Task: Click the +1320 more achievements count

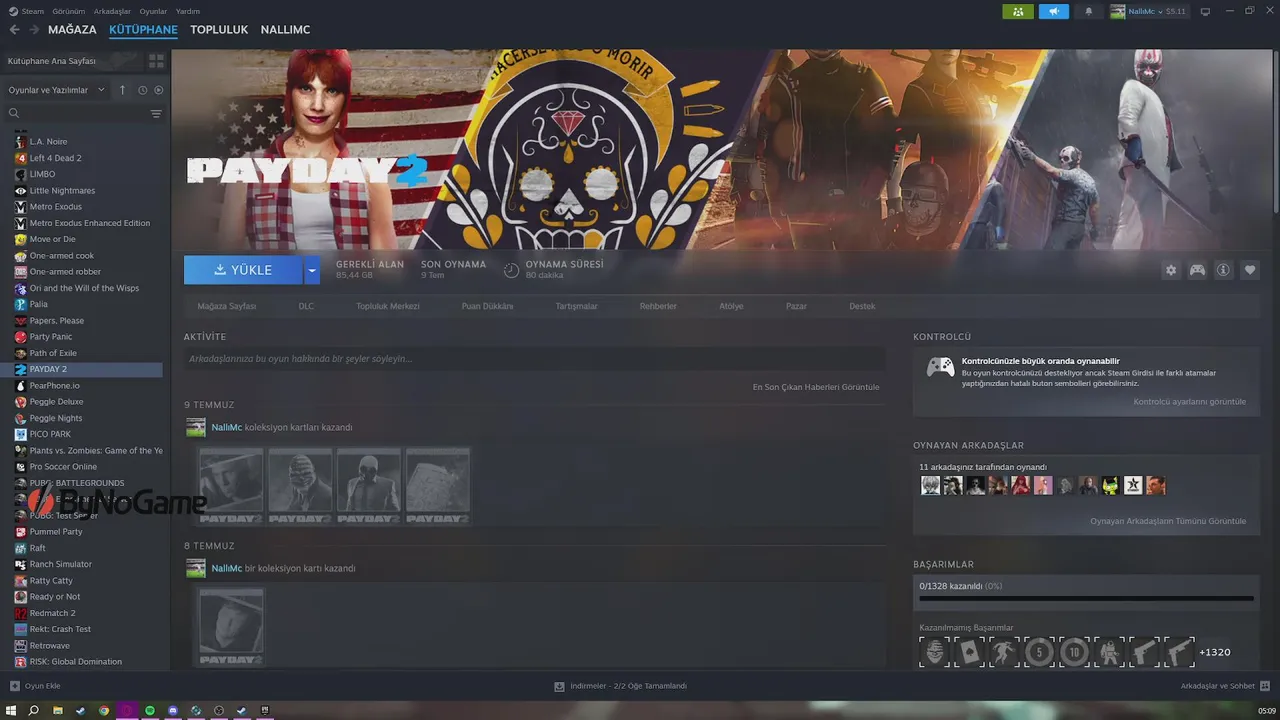Action: pos(1214,652)
